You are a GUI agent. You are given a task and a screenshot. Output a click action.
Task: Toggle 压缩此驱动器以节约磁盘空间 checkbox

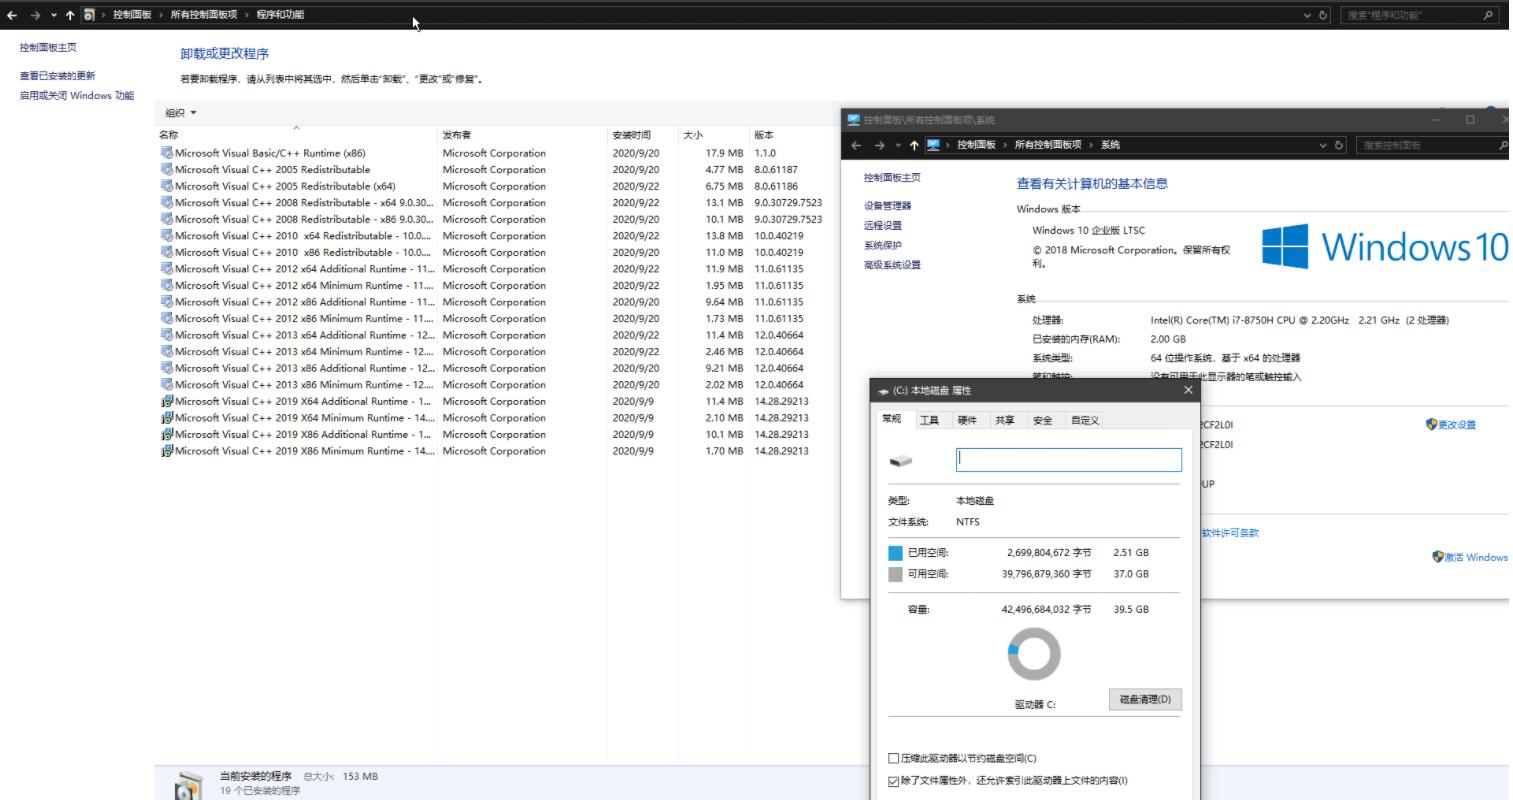pos(894,758)
